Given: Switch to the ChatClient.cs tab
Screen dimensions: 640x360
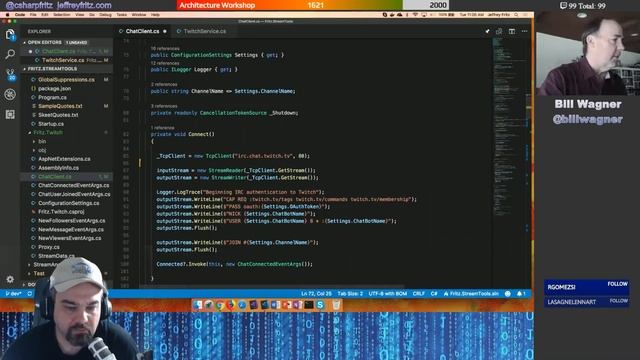Looking at the screenshot, I should tap(142, 31).
